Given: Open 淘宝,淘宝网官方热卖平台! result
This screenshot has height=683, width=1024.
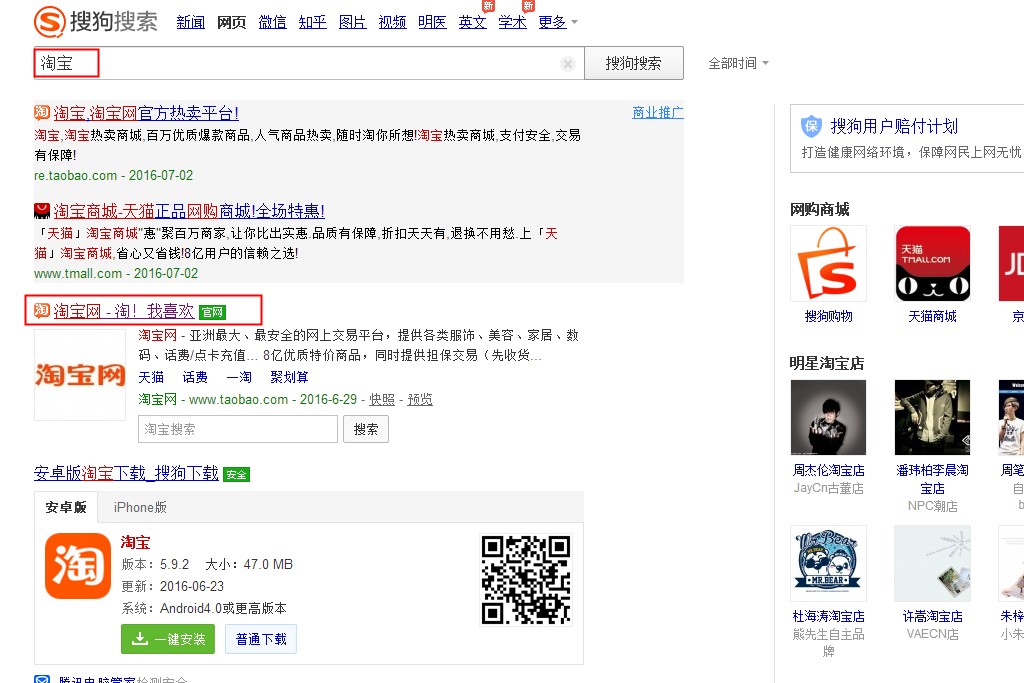Looking at the screenshot, I should click(146, 113).
